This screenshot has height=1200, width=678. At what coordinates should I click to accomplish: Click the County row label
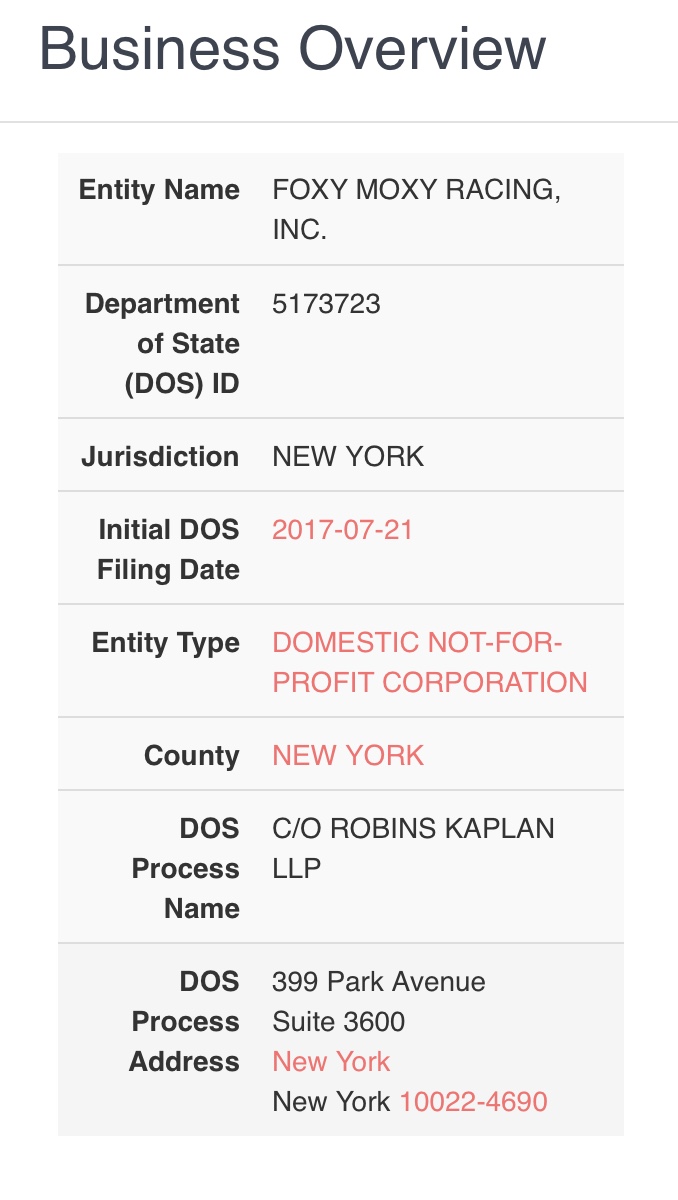click(192, 755)
